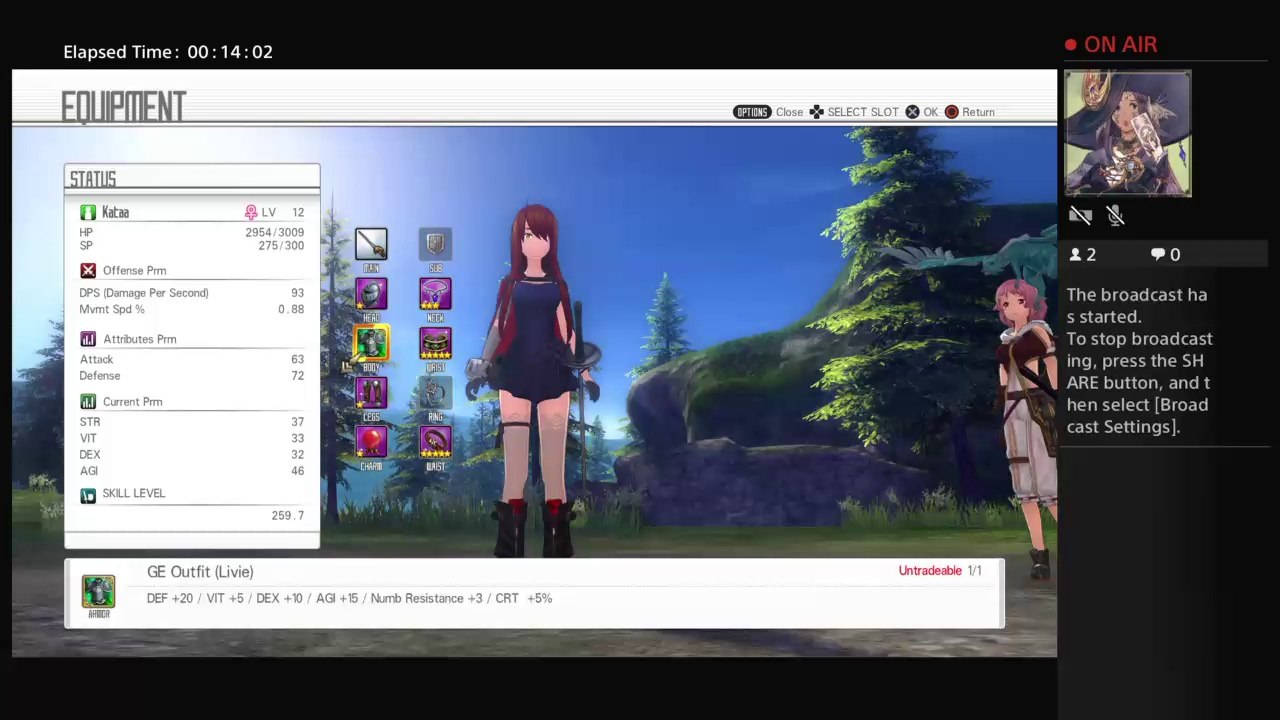1280x720 pixels.
Task: Select the HEAD helmet slot
Action: pyautogui.click(x=371, y=294)
